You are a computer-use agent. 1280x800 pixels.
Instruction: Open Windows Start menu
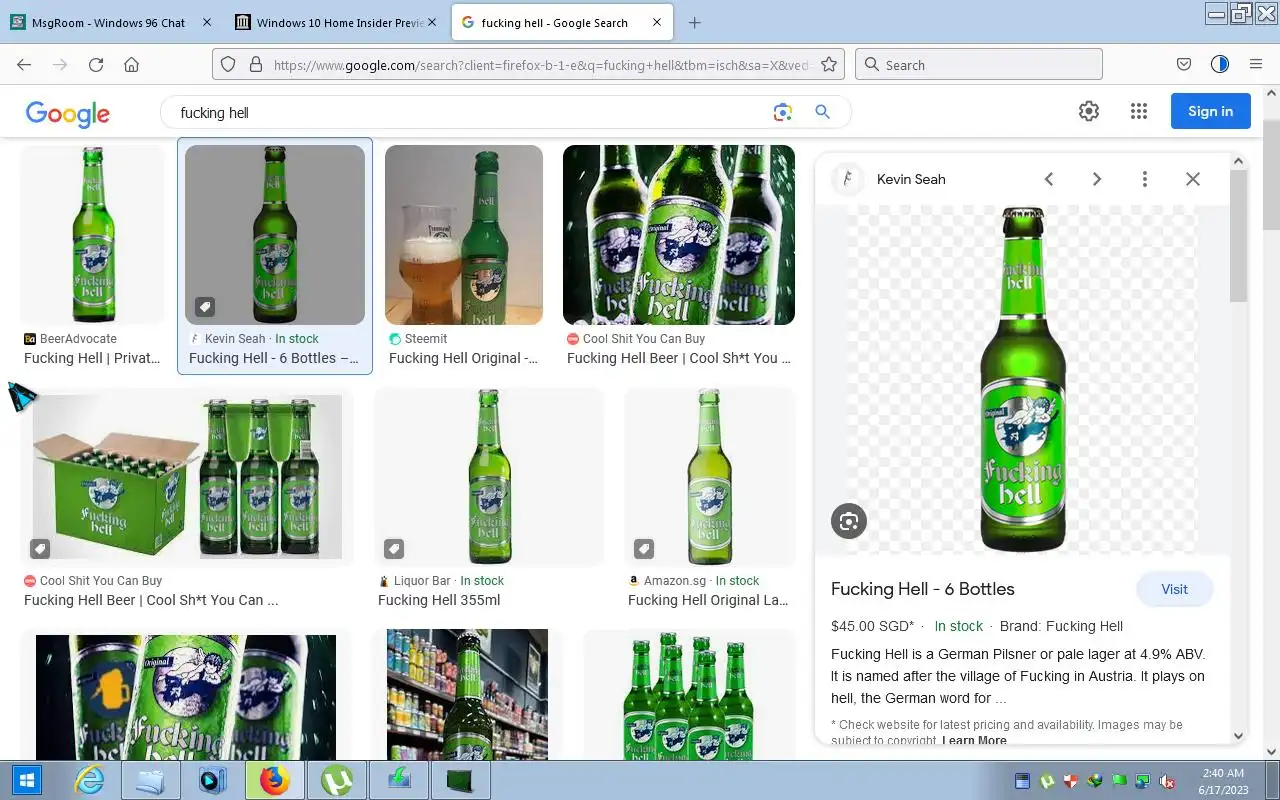[26, 780]
